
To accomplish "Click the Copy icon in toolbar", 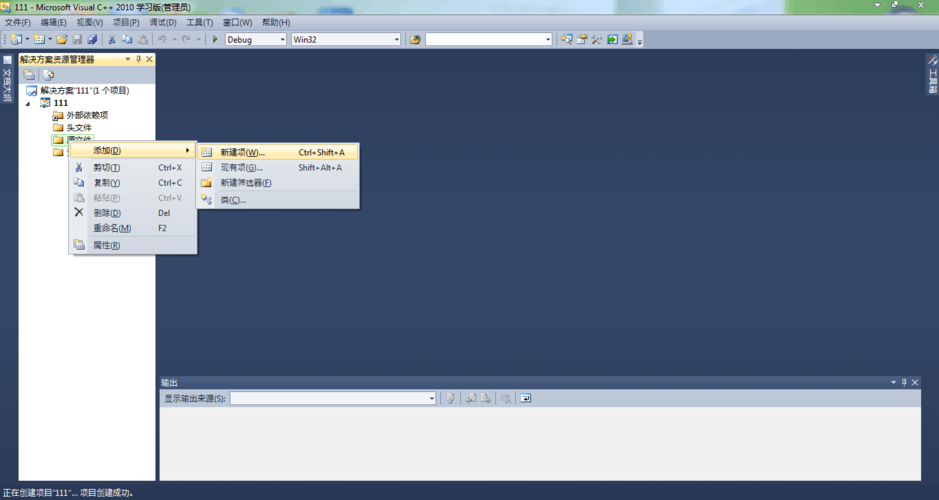I will [x=127, y=40].
